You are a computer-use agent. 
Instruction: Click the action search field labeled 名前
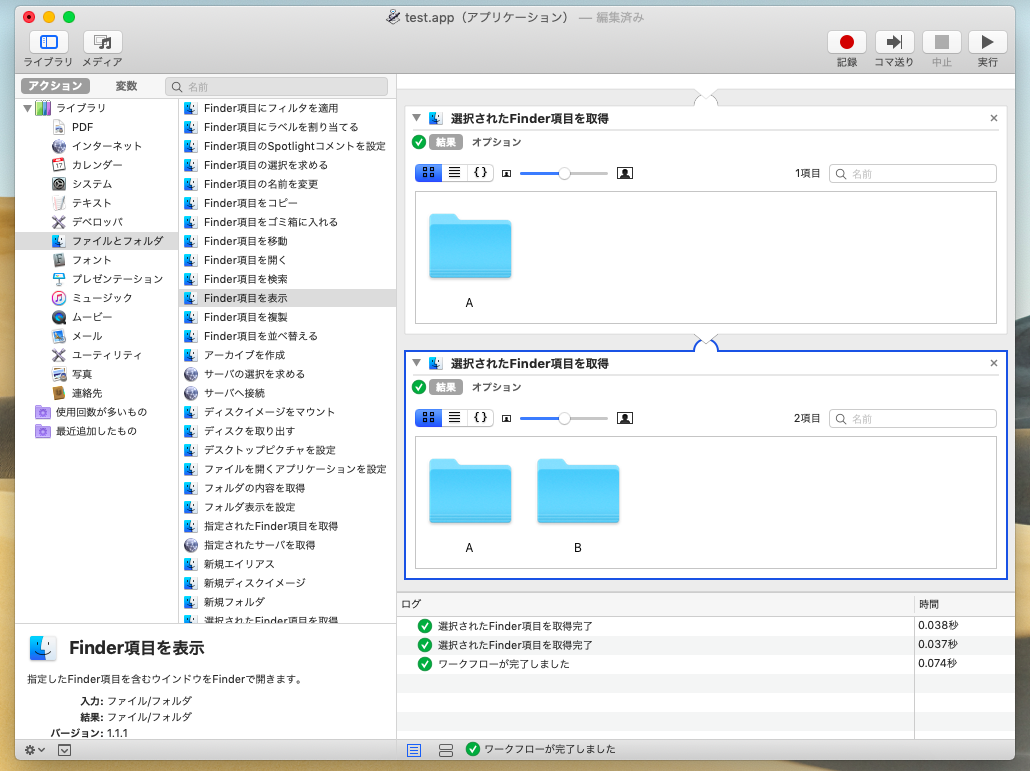click(277, 87)
